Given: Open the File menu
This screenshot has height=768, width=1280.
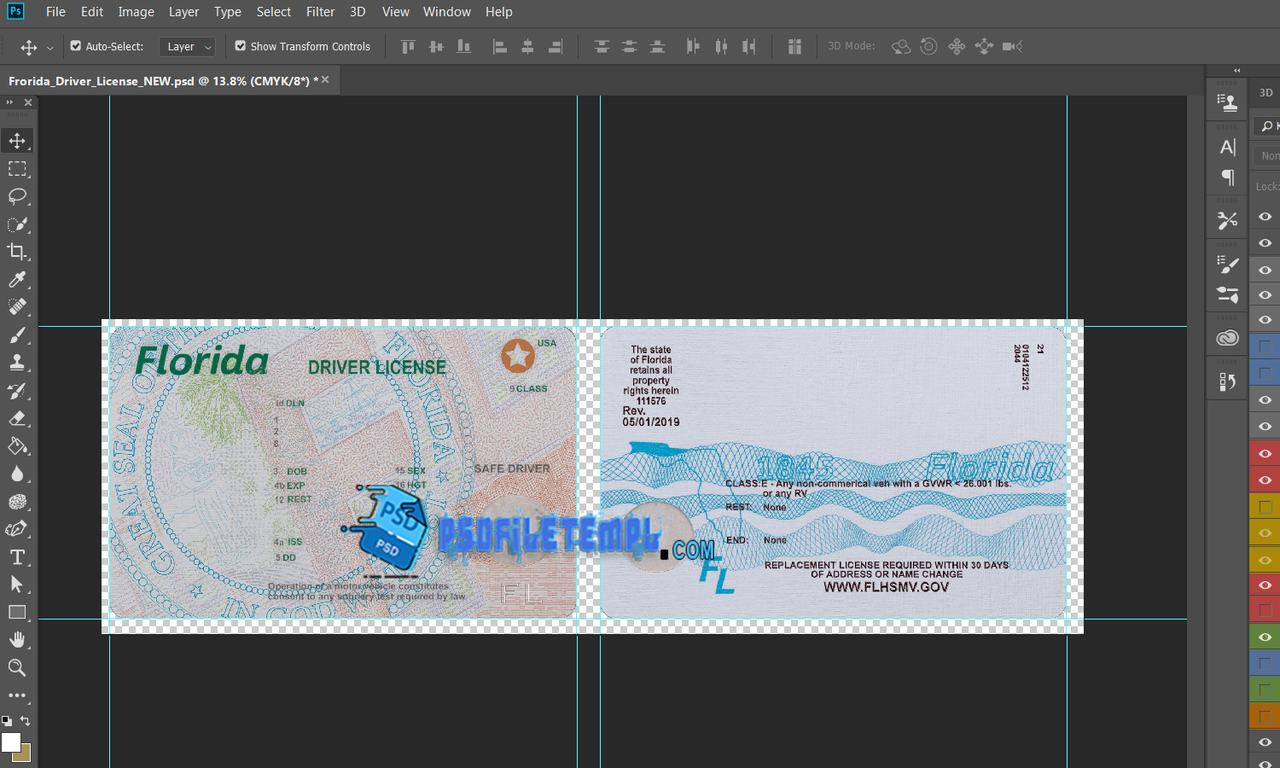Looking at the screenshot, I should 56,12.
